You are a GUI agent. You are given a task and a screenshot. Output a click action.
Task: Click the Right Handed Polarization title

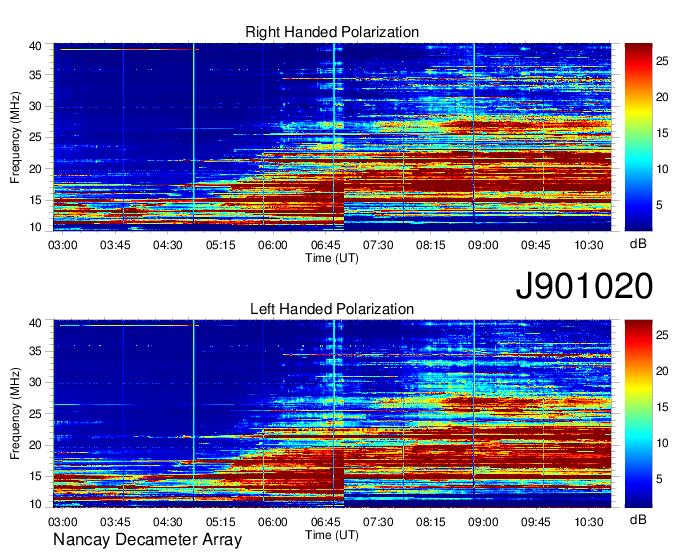[x=332, y=32]
